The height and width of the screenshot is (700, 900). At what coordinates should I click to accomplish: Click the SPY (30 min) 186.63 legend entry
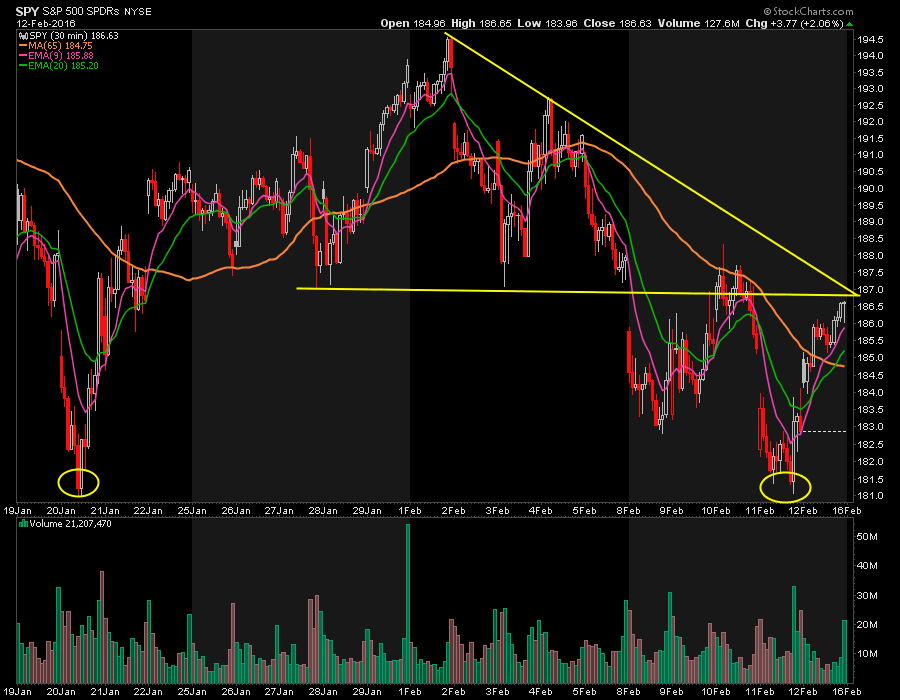74,36
